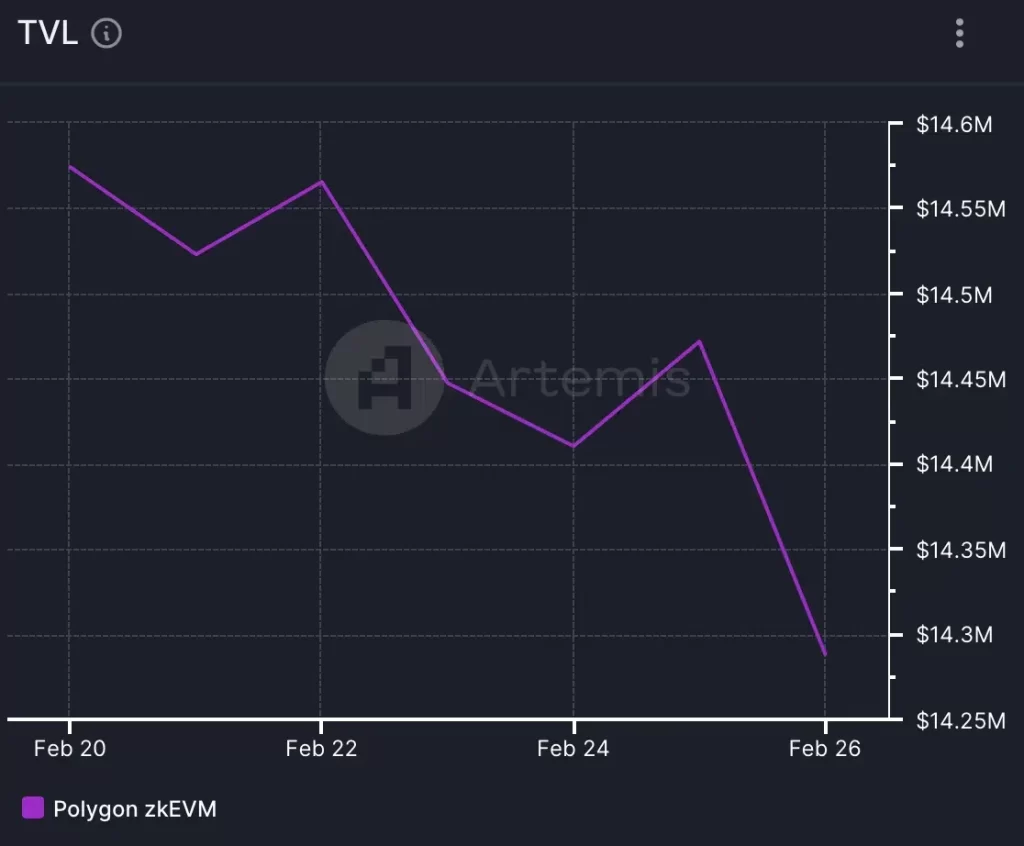This screenshot has height=846, width=1024.
Task: Open the three-dot options menu
Action: tap(959, 33)
